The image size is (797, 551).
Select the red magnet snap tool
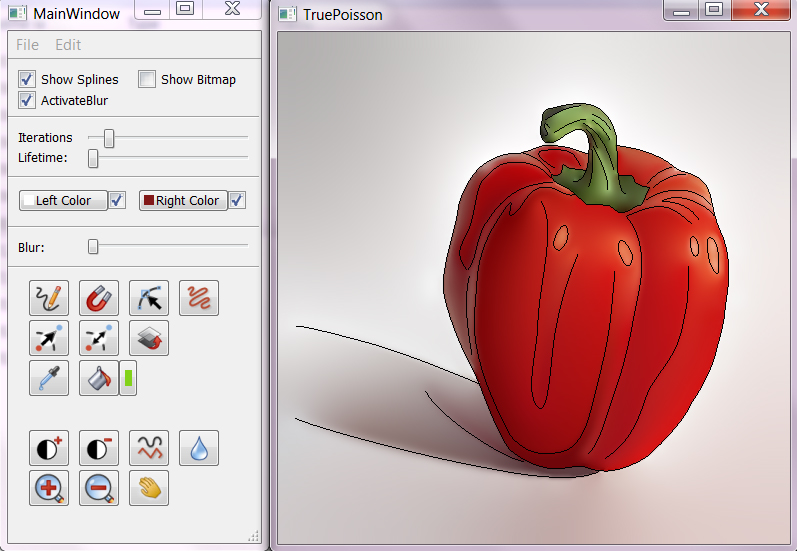click(x=99, y=298)
